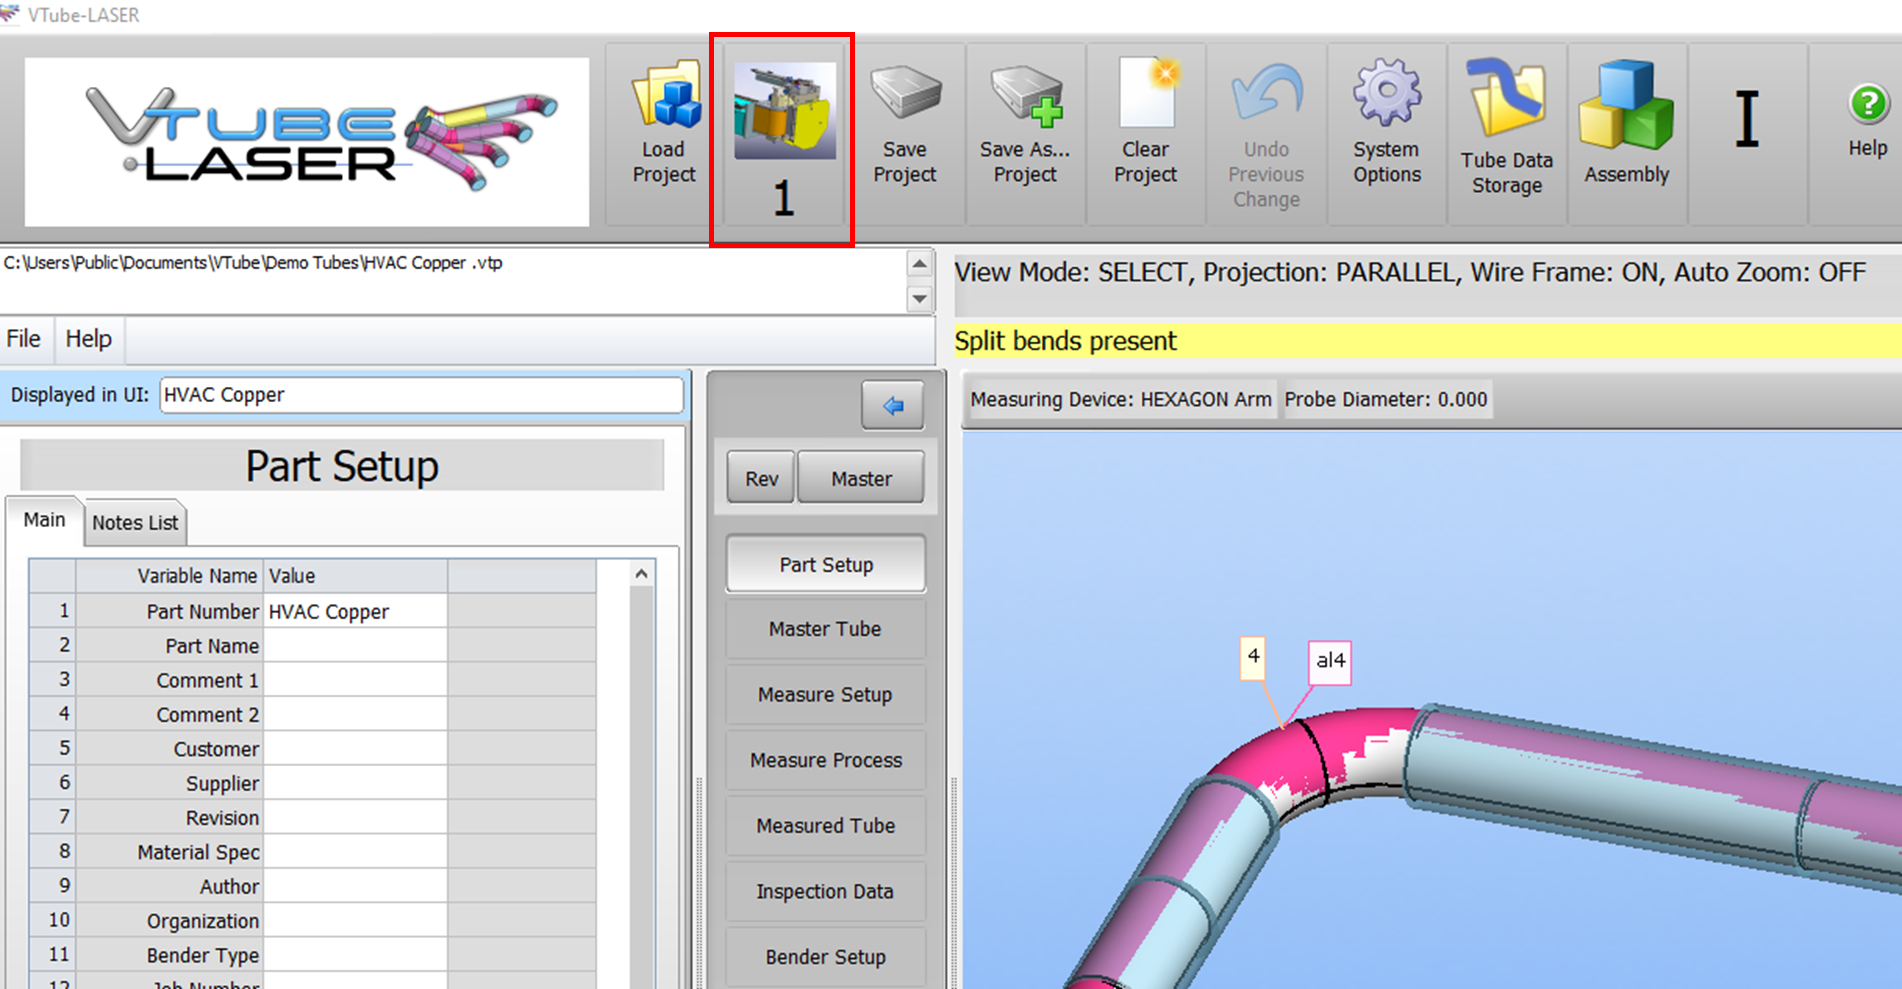Click the Bender Type value cell

[x=355, y=954]
